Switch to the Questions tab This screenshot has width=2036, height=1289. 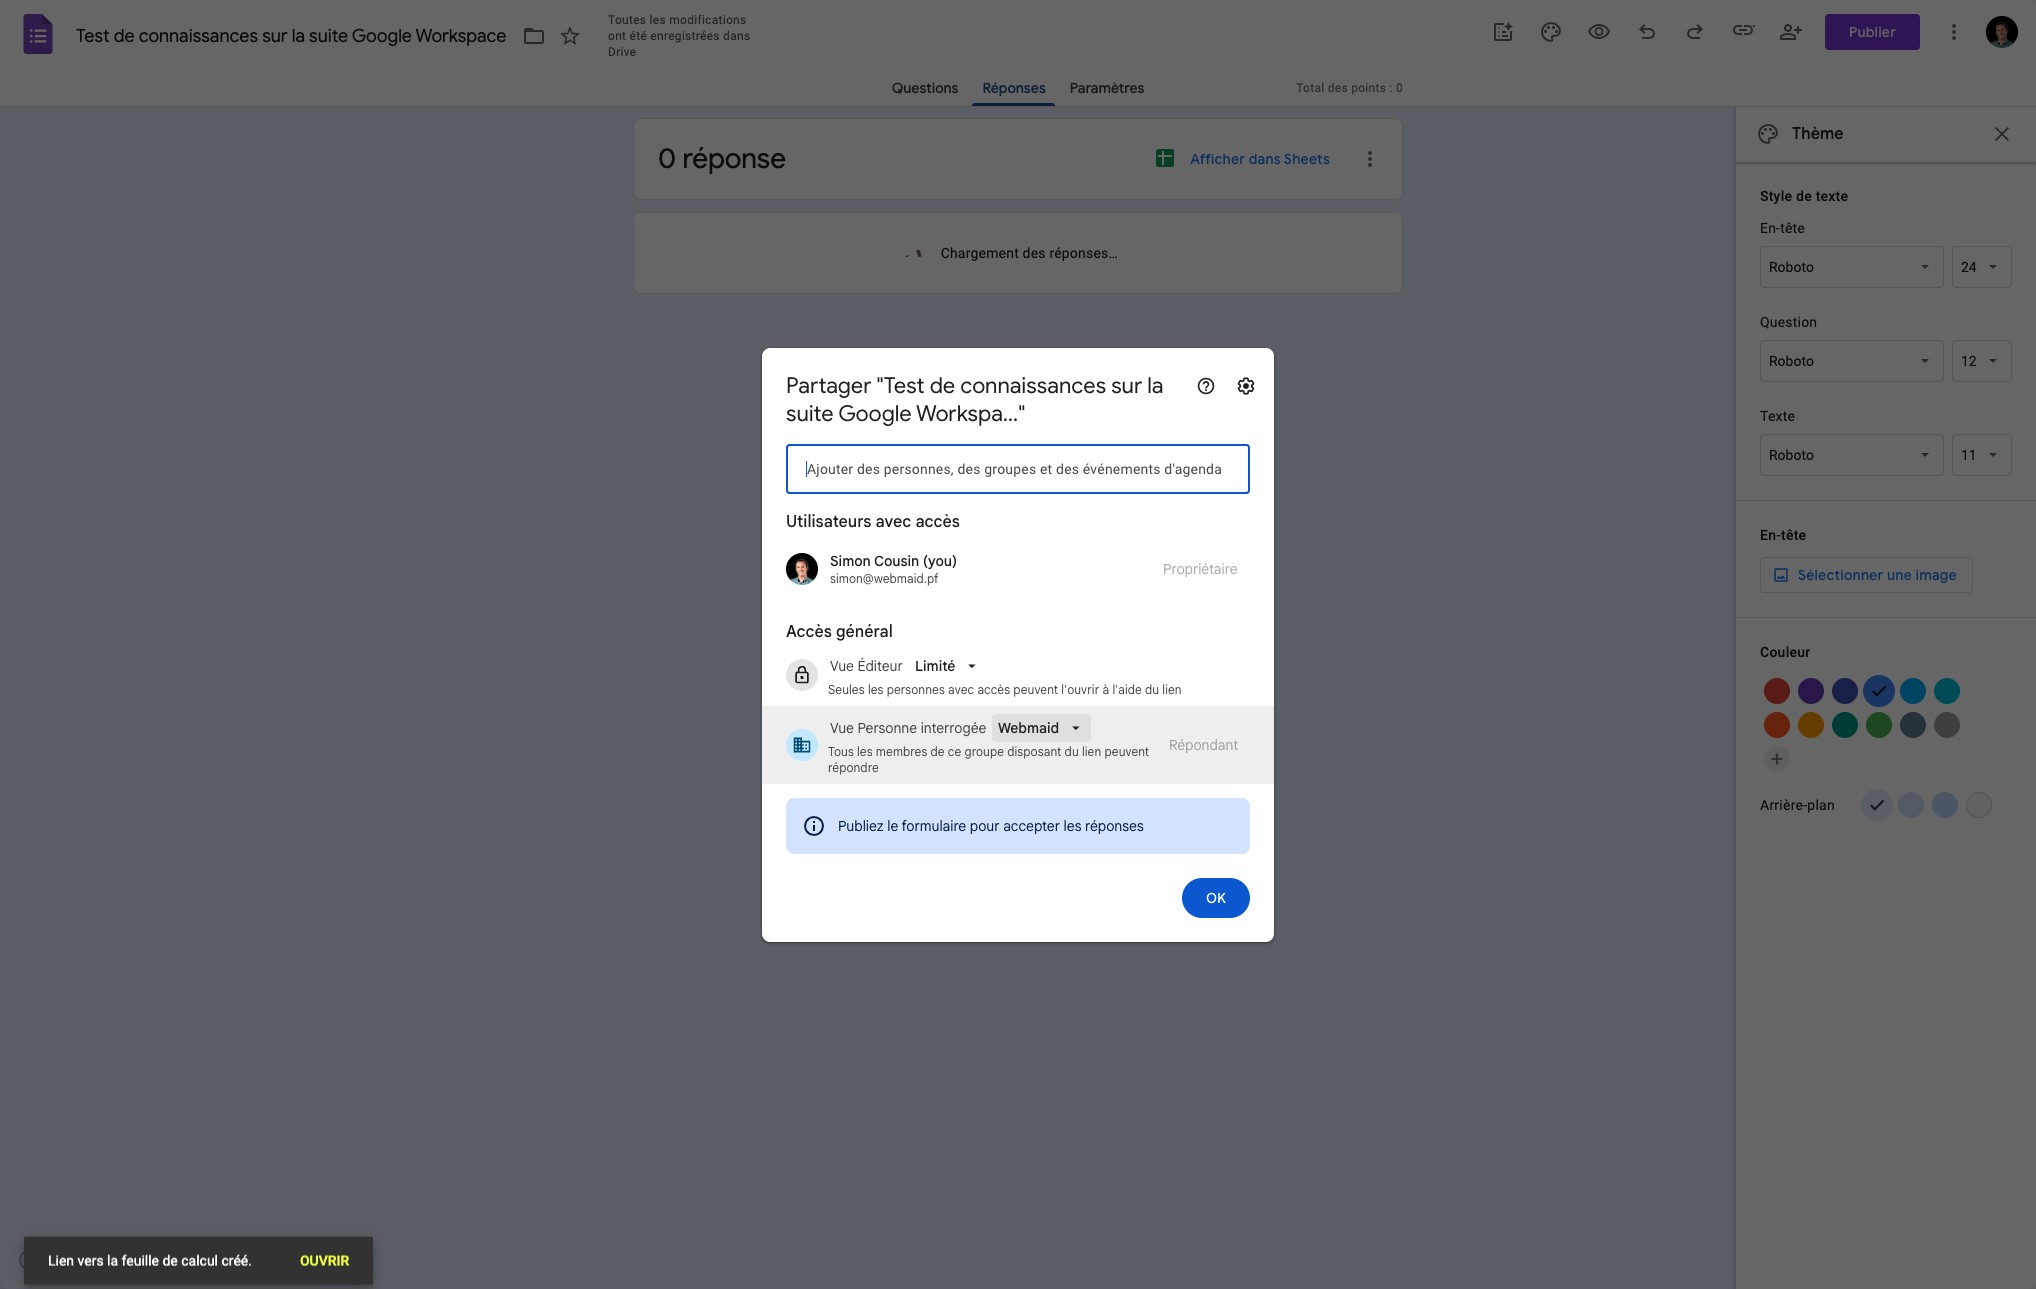point(924,88)
